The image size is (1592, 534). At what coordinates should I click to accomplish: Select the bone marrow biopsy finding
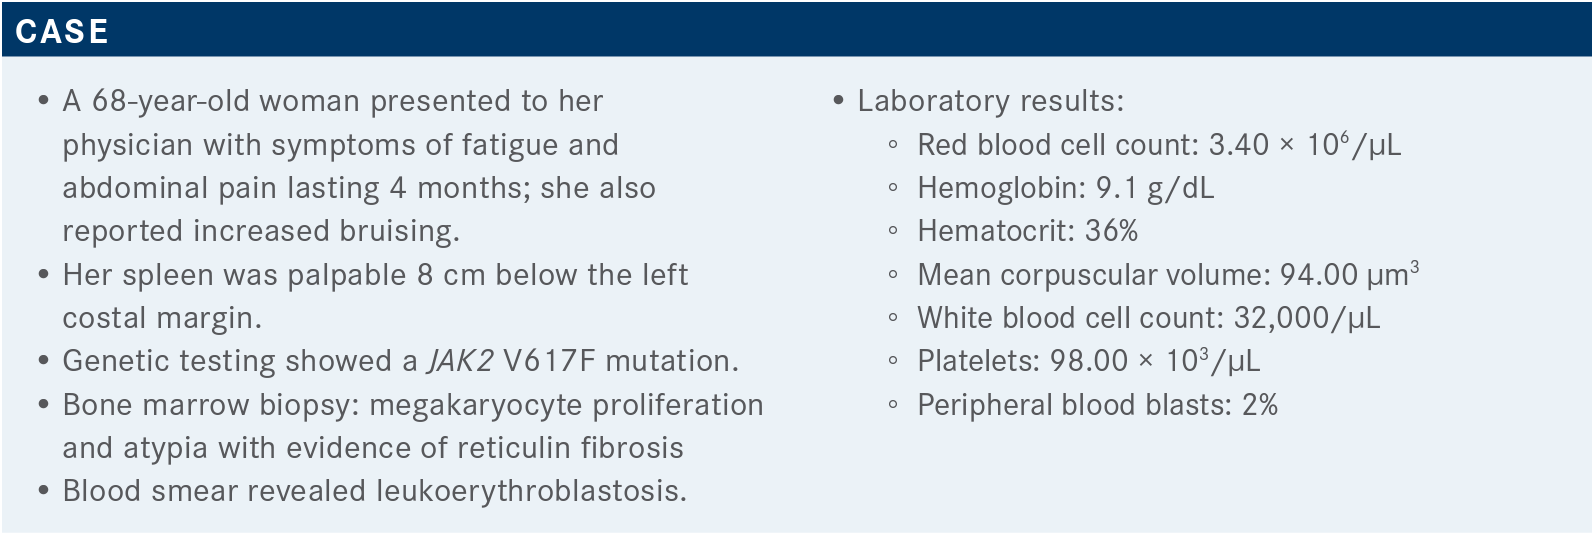point(412,426)
